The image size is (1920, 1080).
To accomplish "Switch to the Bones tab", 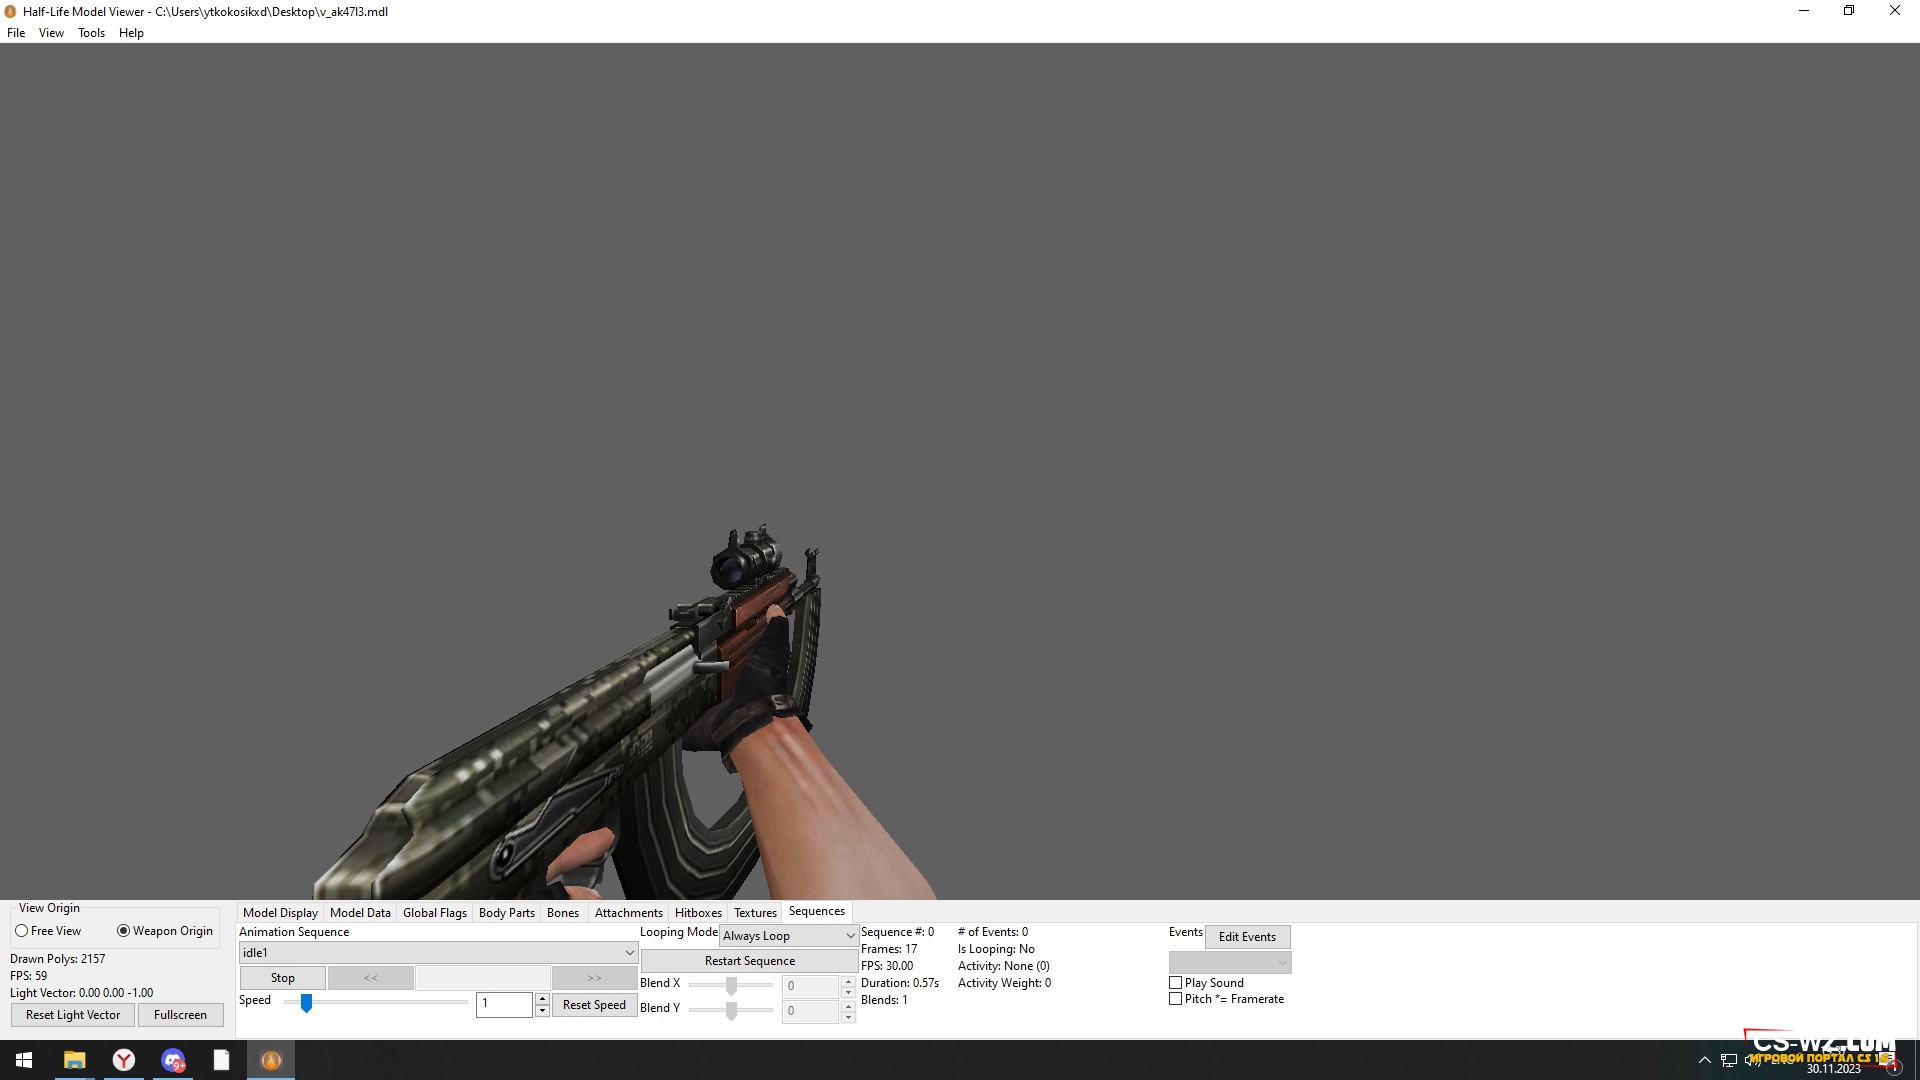I will pyautogui.click(x=563, y=913).
